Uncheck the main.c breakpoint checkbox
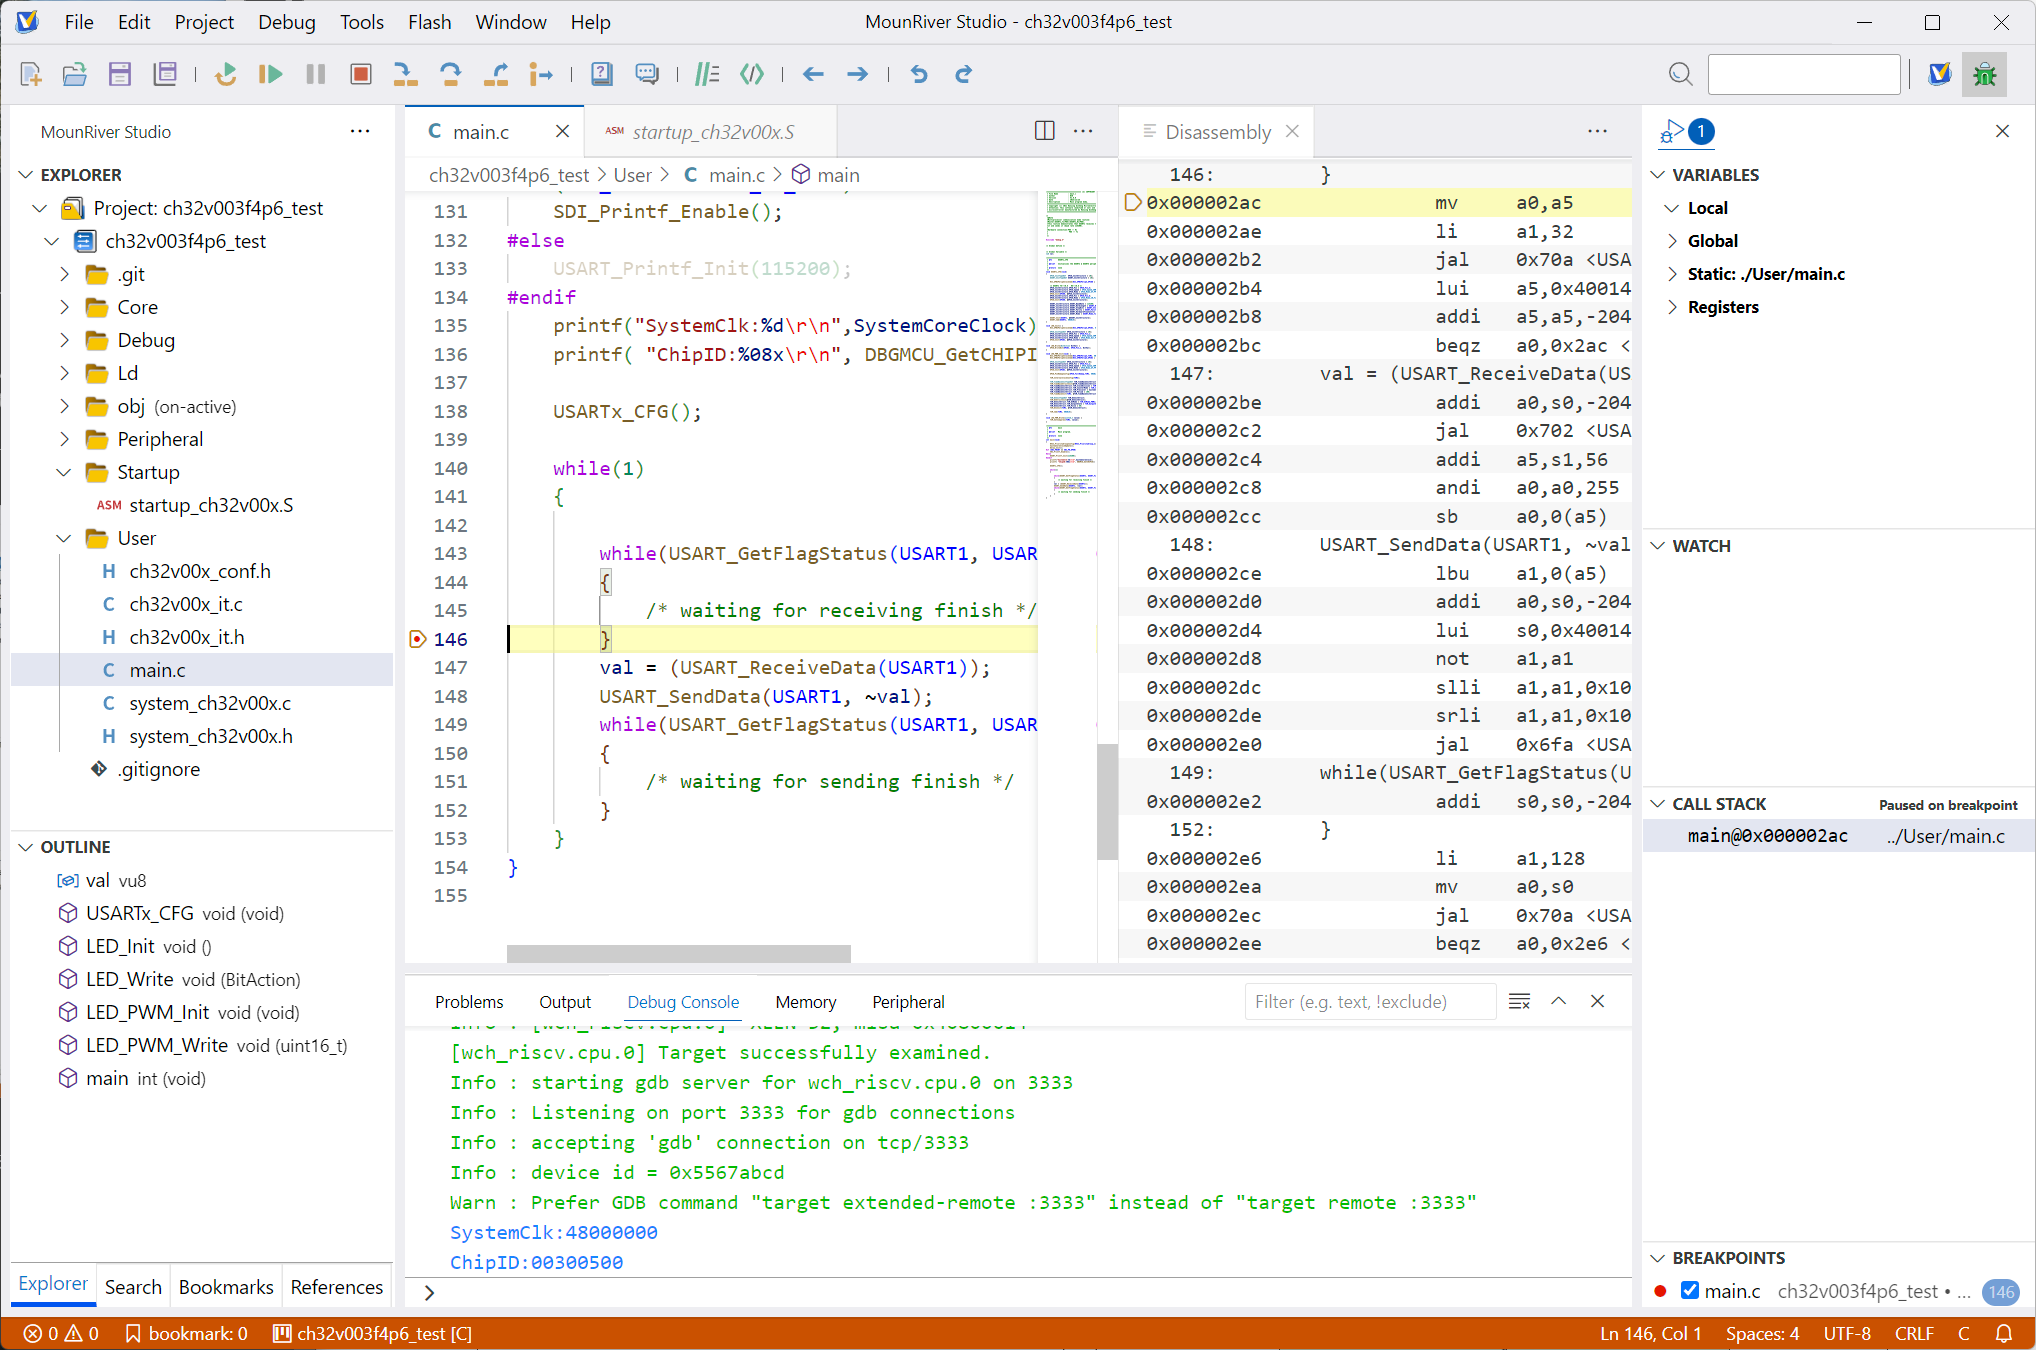 click(x=1690, y=1290)
